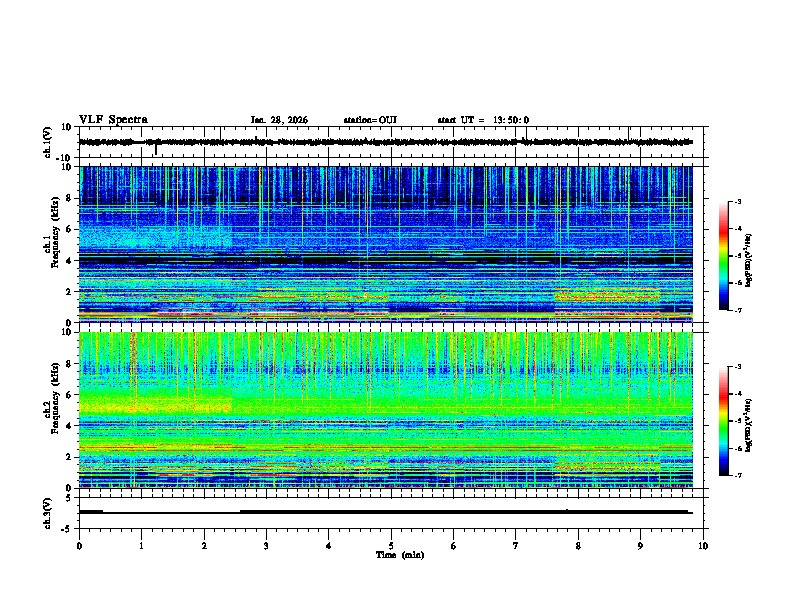Click the time axis tick label "9"
Viewport: 792px width, 612px height.
pos(640,546)
